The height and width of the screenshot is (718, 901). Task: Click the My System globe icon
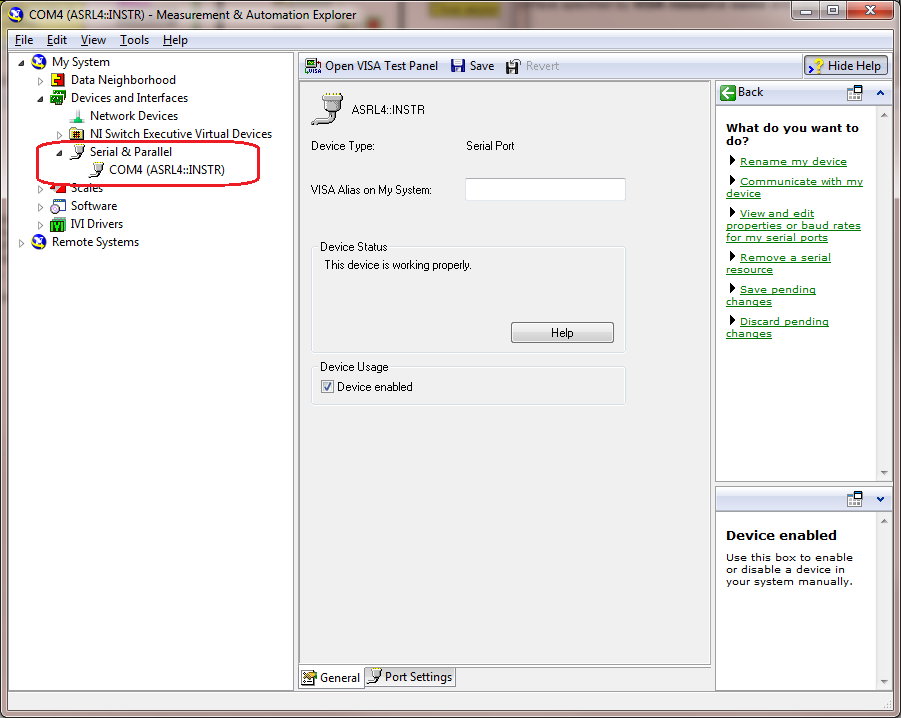click(x=39, y=61)
